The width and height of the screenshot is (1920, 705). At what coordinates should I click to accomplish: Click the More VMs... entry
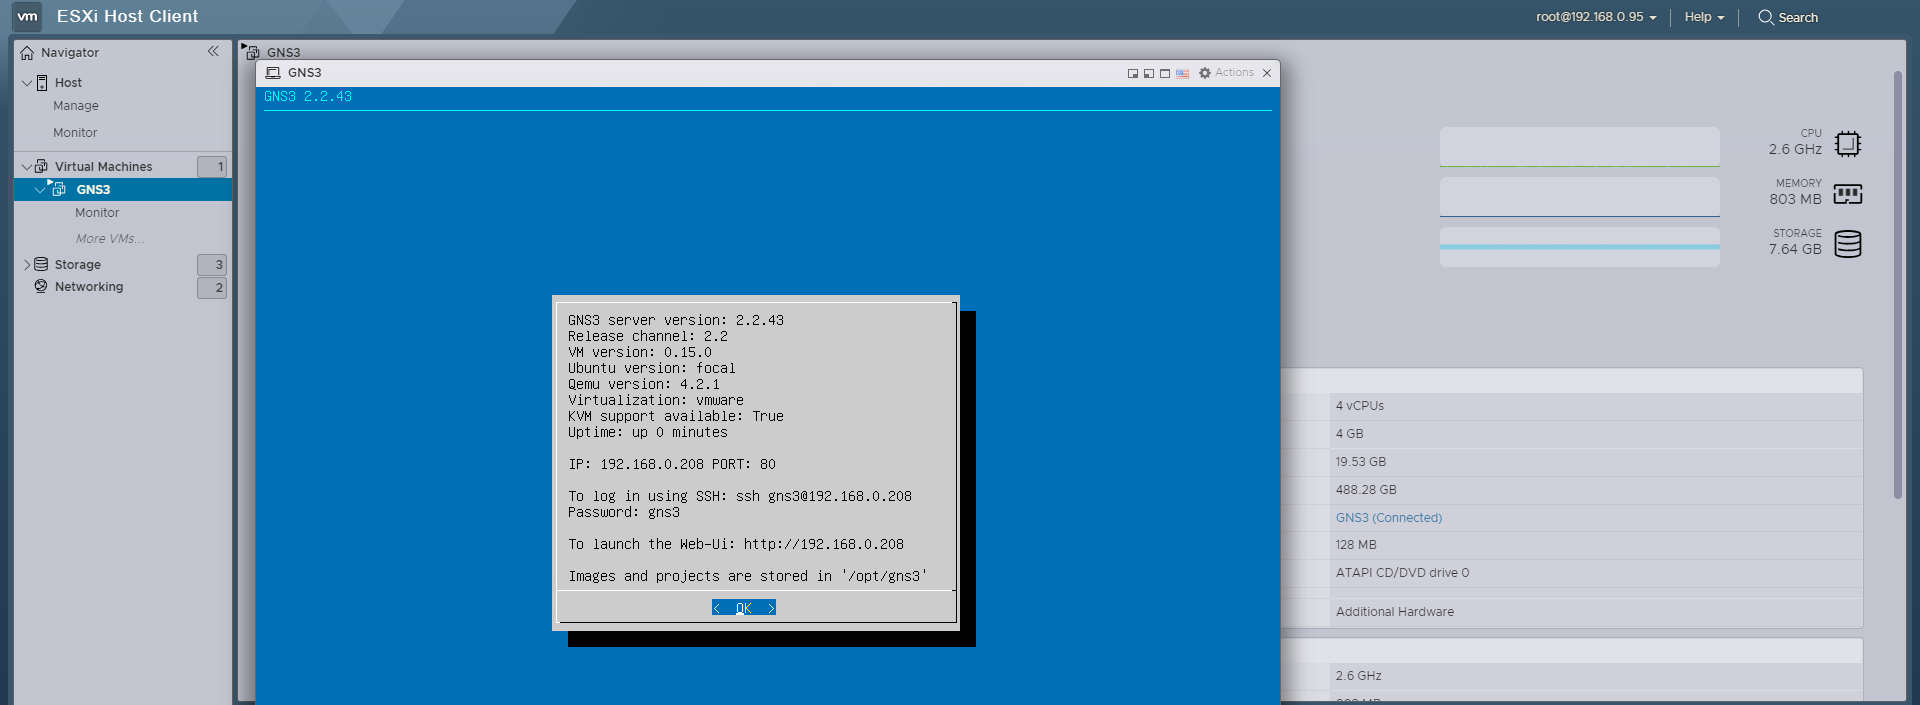(110, 239)
